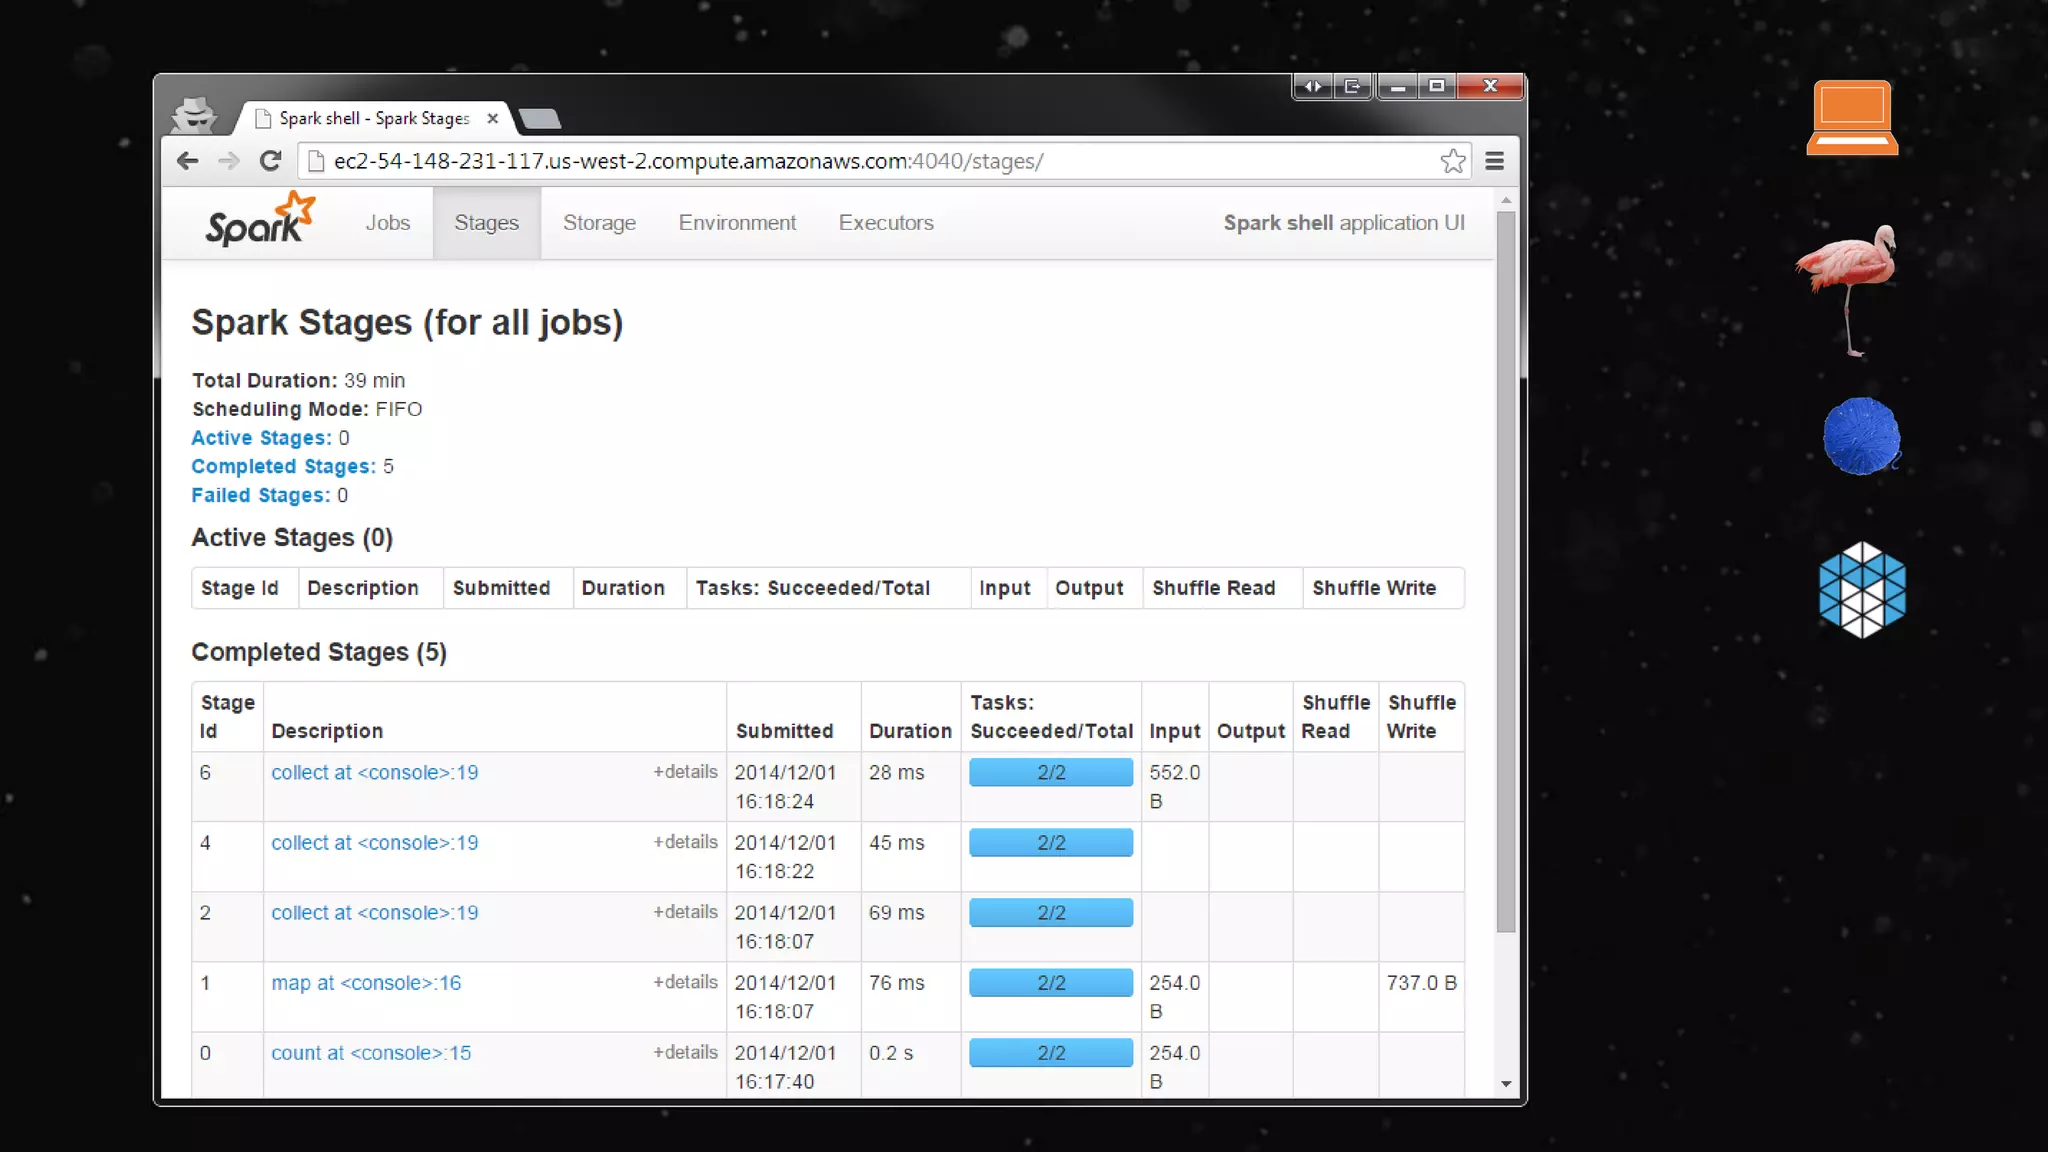The image size is (2048, 1152).
Task: Expand +details for stage 6
Action: [685, 772]
